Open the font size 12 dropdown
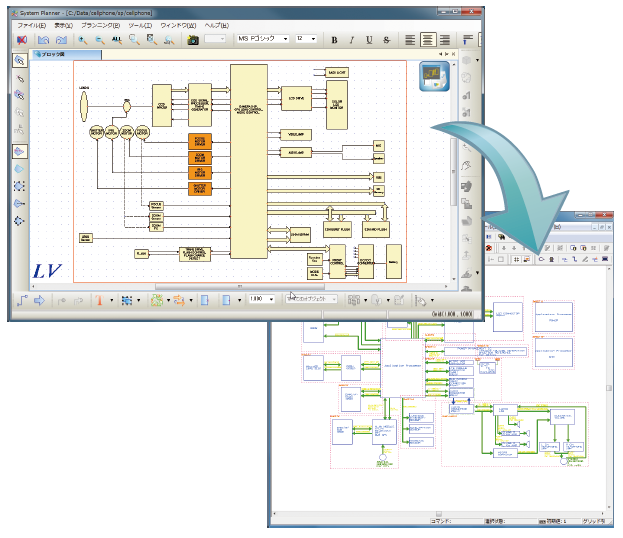Image resolution: width=623 pixels, height=538 pixels. point(306,39)
